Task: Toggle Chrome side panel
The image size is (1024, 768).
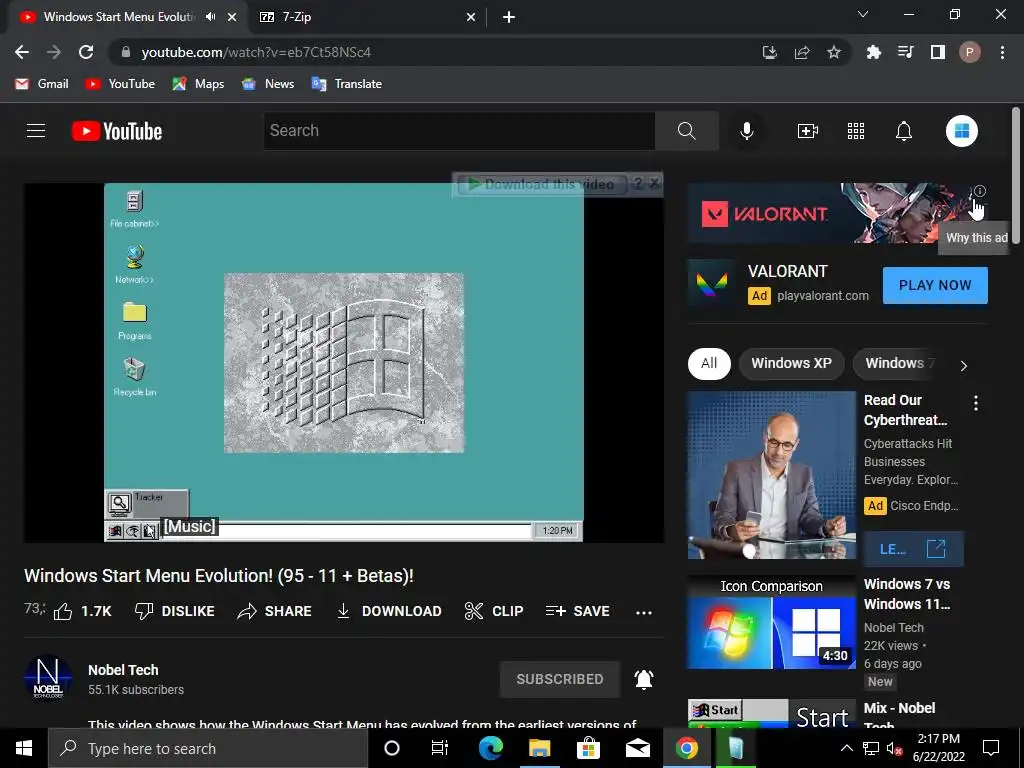Action: 937,52
